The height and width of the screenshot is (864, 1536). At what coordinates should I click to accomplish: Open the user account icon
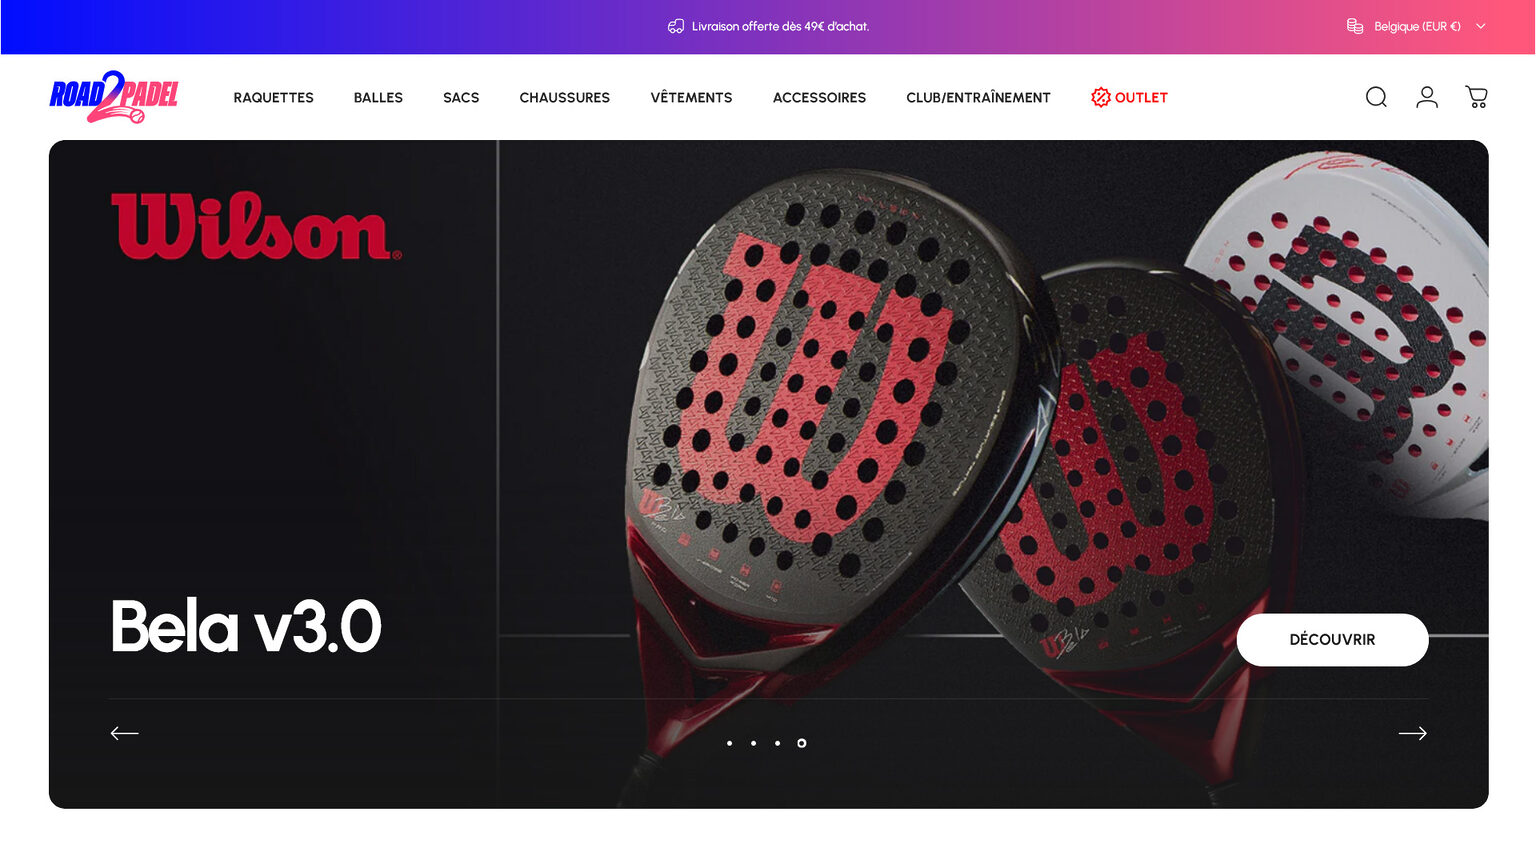[1427, 97]
